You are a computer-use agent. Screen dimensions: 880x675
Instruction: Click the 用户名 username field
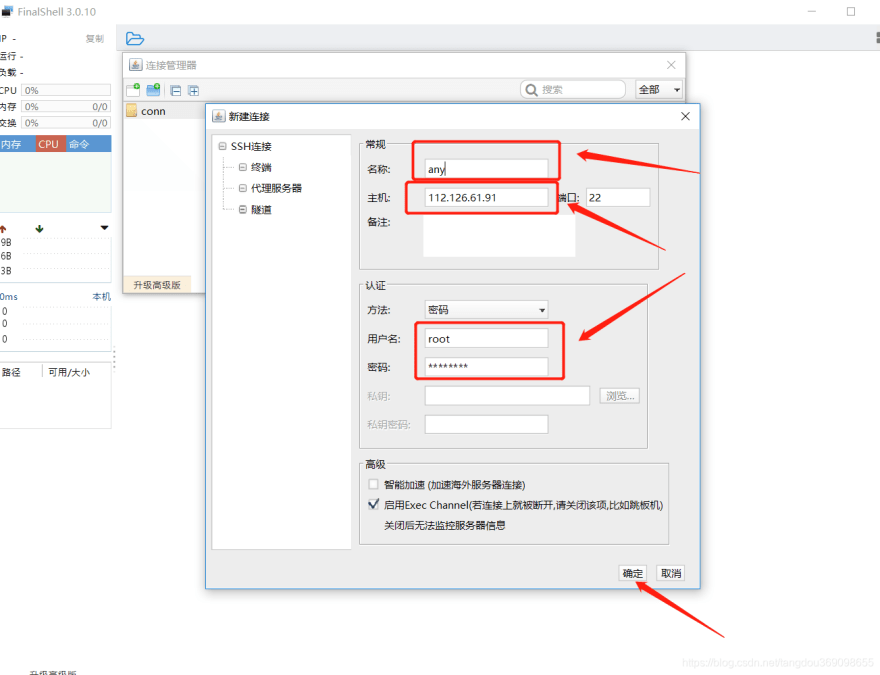[x=486, y=338]
